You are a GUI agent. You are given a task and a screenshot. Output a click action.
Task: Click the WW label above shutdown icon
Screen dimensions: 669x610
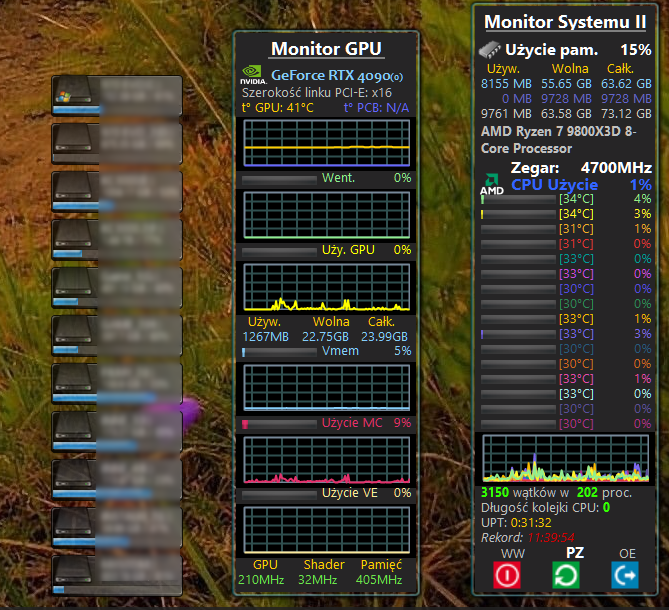[512, 554]
